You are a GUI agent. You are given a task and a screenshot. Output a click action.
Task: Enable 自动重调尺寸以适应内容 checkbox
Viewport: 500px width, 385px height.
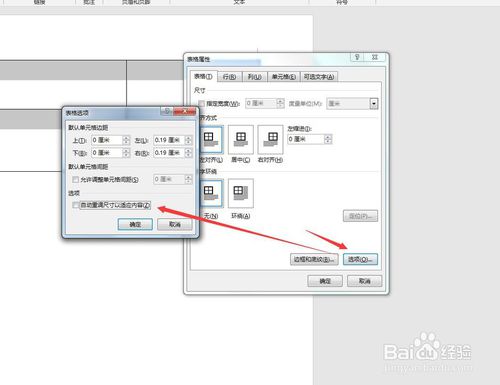(76, 205)
